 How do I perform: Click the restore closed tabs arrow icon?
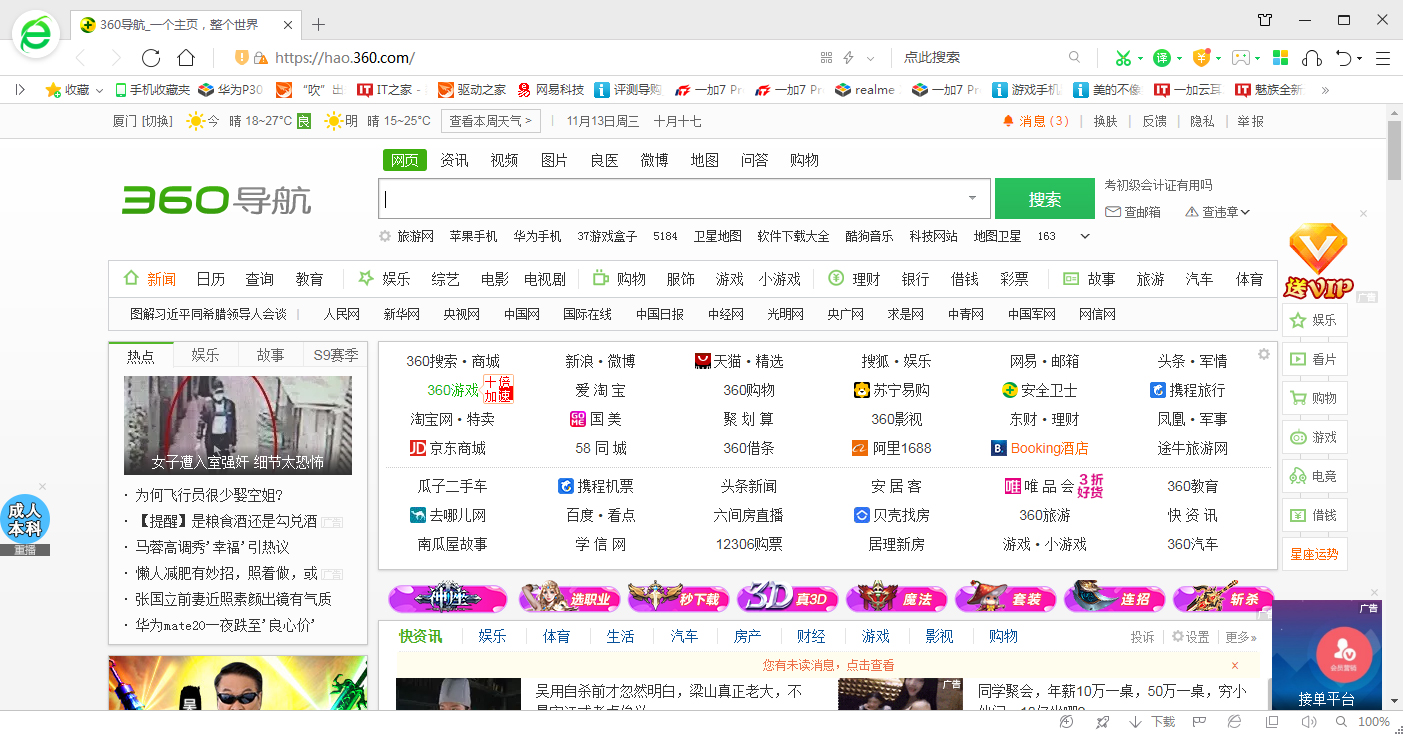pos(1345,57)
